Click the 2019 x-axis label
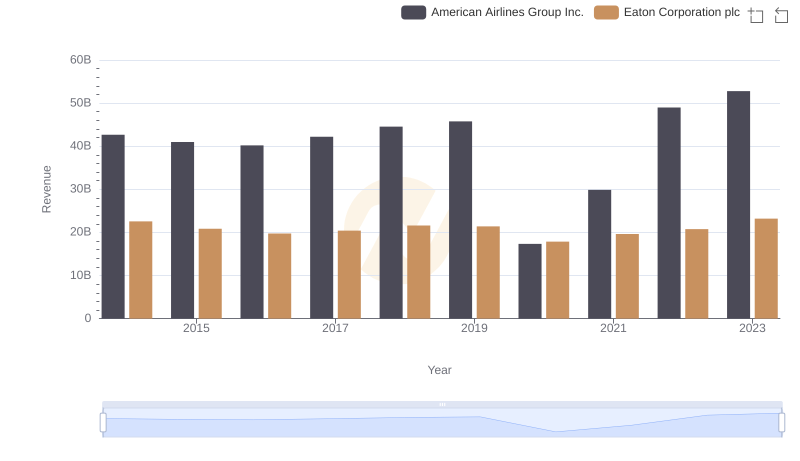 [x=474, y=328]
